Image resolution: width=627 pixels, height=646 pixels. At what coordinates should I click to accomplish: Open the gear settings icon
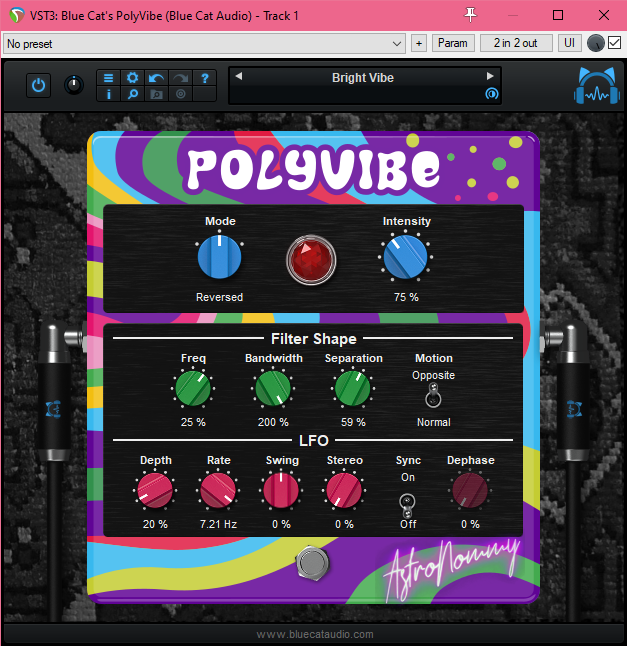pos(132,78)
